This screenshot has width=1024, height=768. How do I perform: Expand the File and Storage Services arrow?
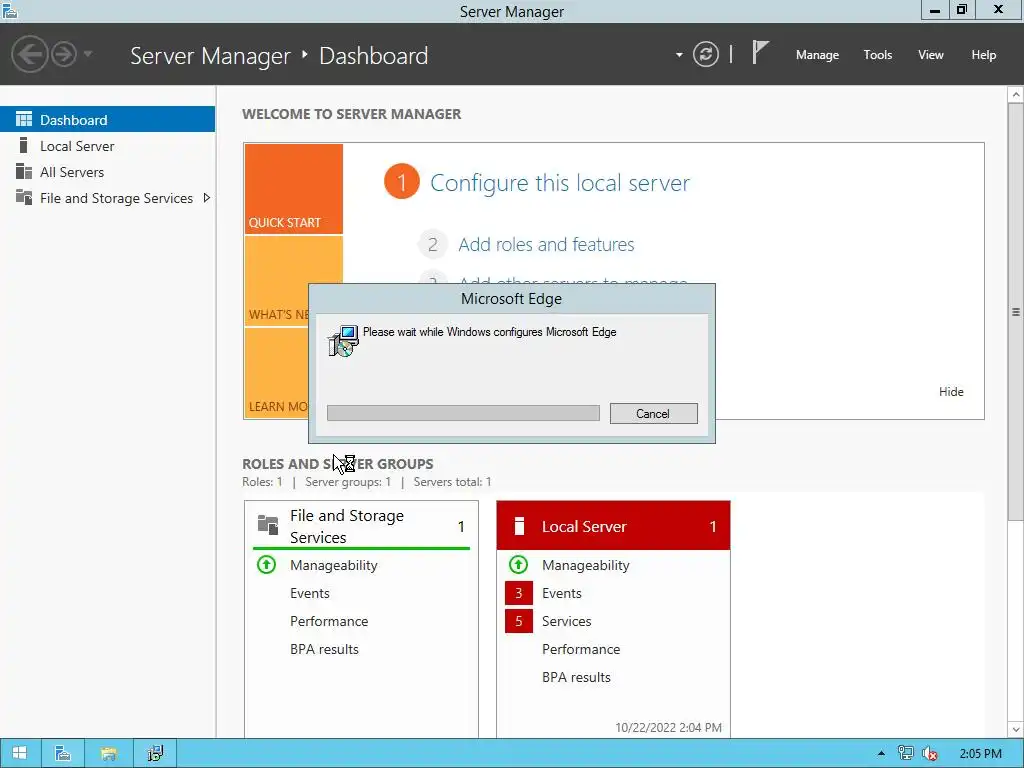206,198
